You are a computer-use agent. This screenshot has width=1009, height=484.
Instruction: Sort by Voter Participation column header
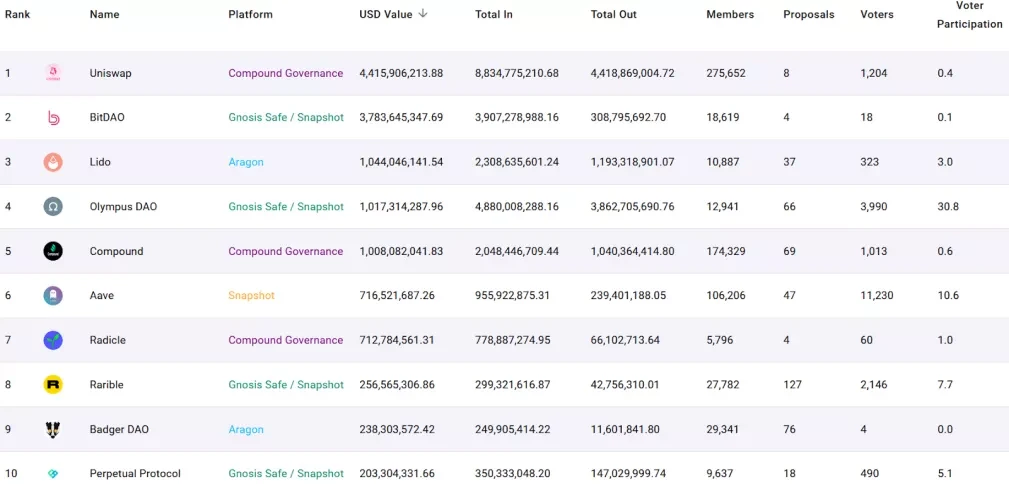[x=969, y=15]
